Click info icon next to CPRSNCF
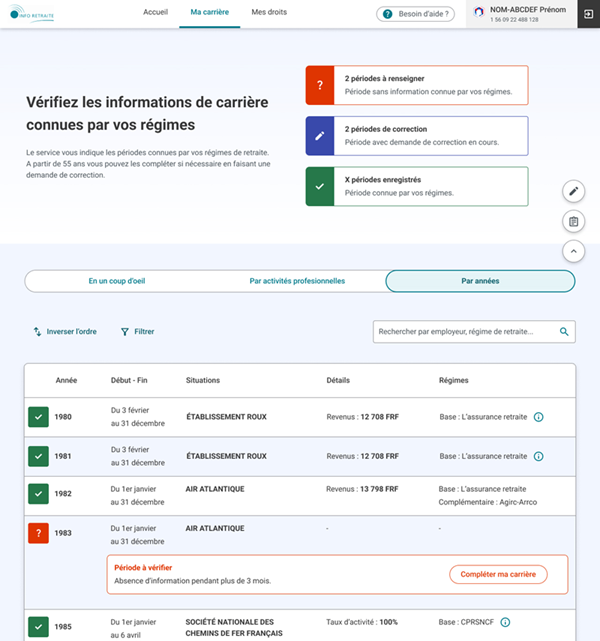Image resolution: width=600 pixels, height=641 pixels. point(506,622)
